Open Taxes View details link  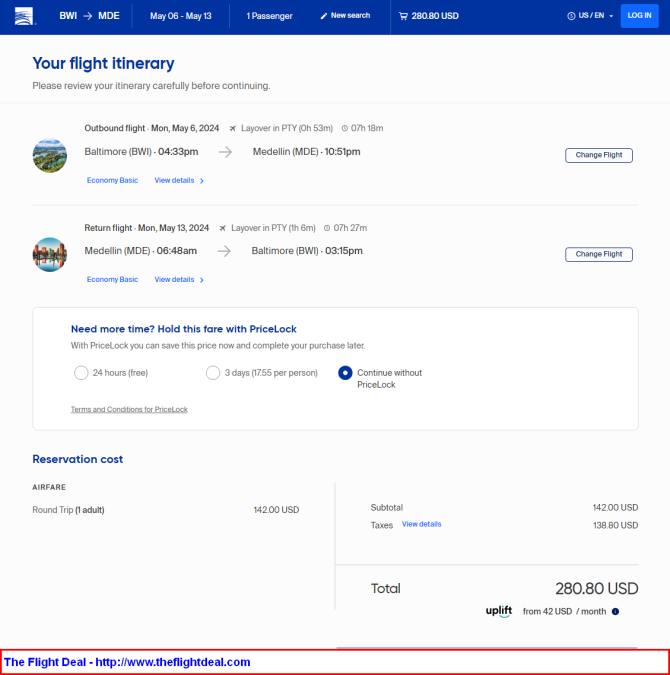click(x=422, y=524)
